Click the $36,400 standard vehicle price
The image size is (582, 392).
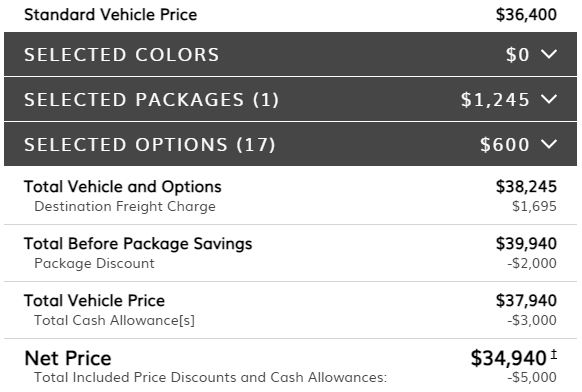(526, 15)
